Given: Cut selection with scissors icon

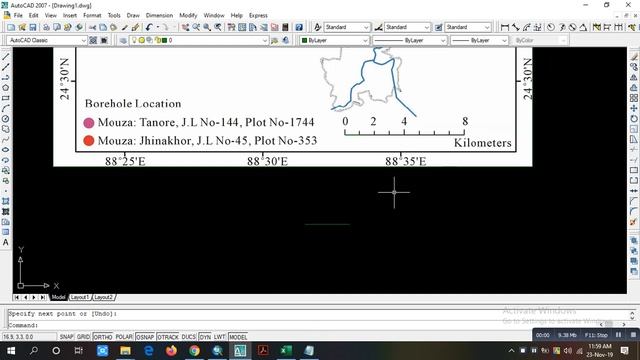Looking at the screenshot, I should click(93, 27).
